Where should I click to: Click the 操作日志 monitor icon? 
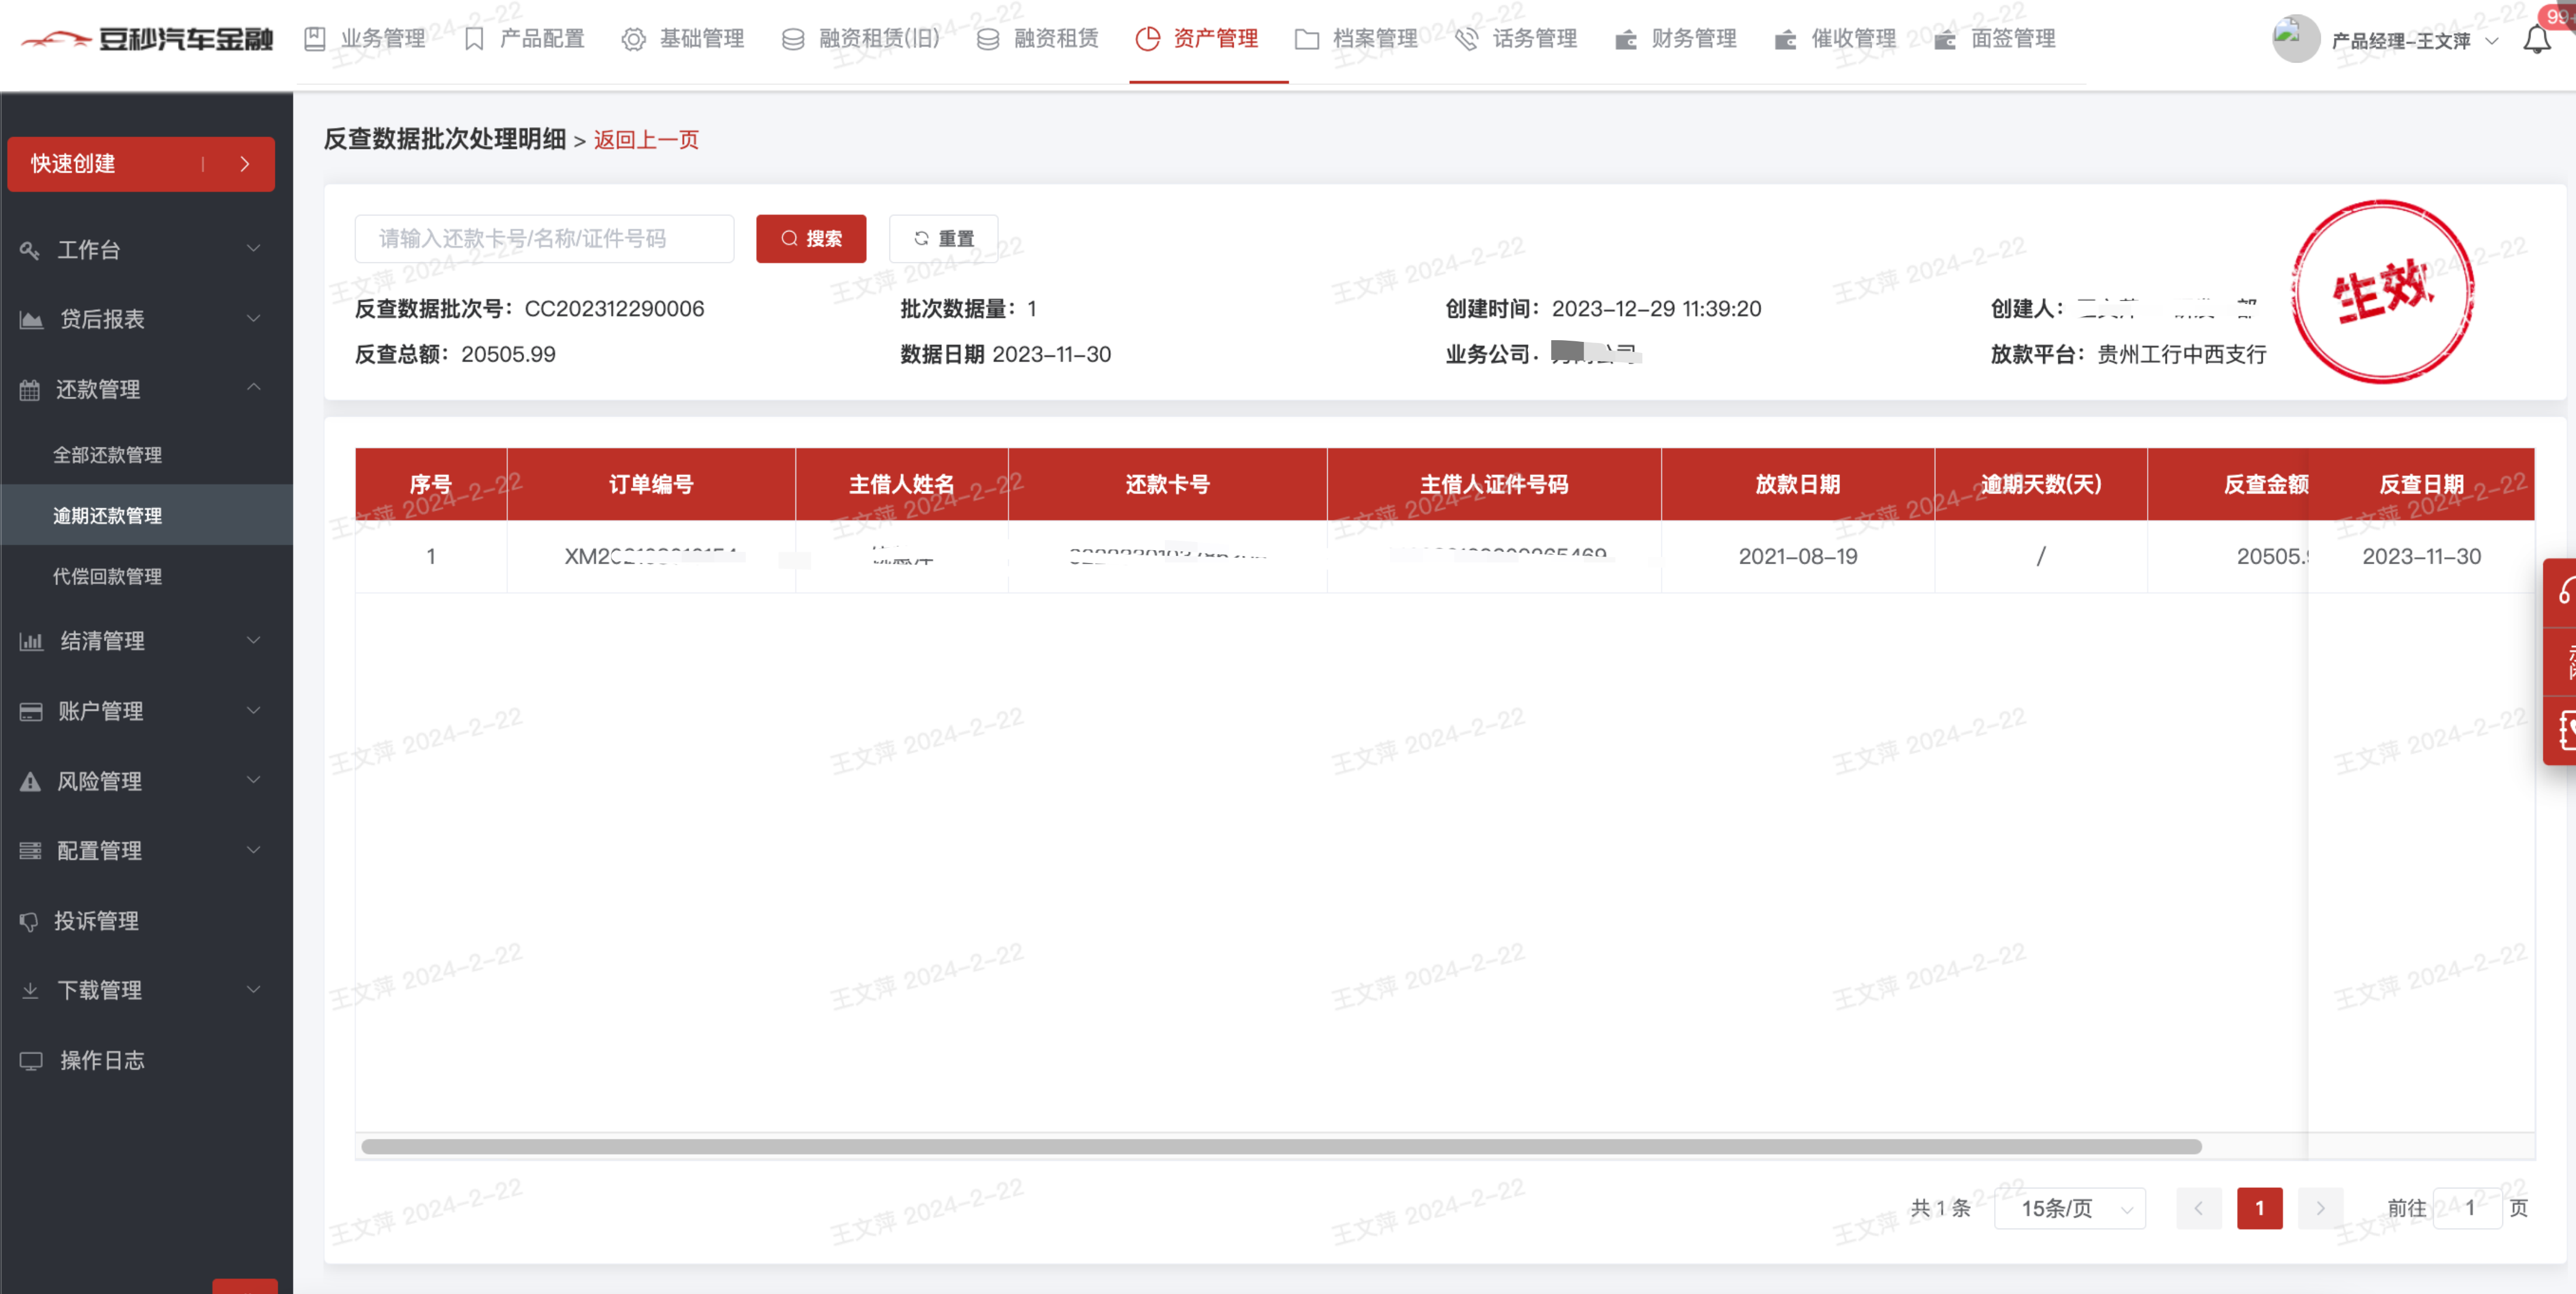click(x=31, y=1061)
